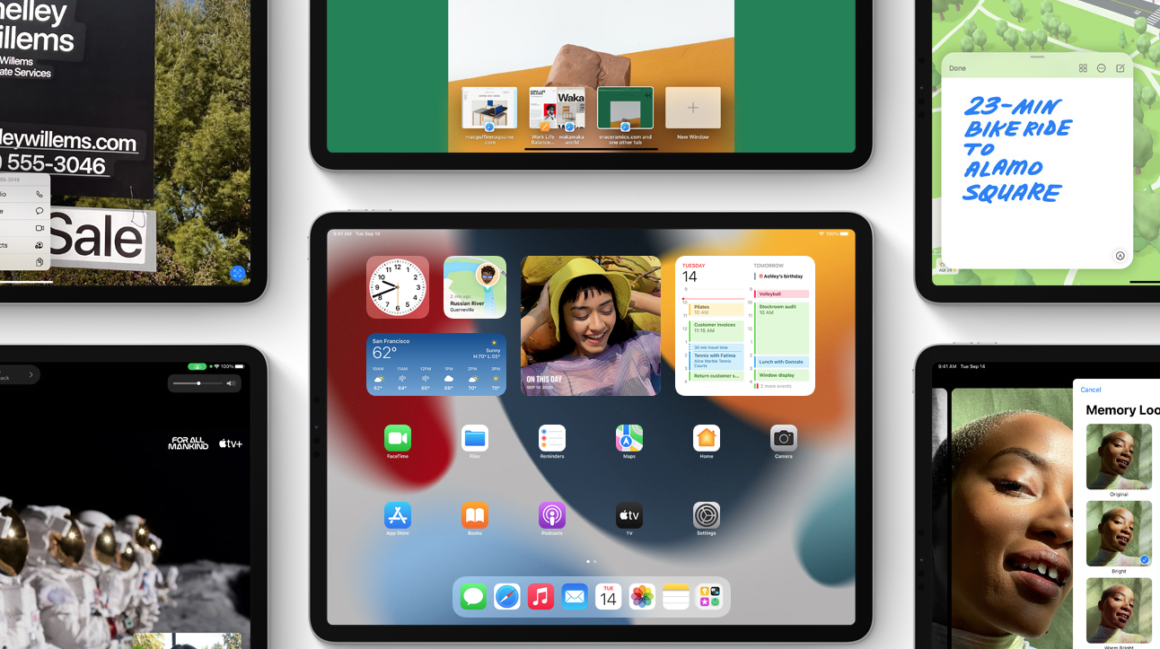Switch to the macguffinmagazine.com window
The height and width of the screenshot is (649, 1160).
tap(489, 109)
